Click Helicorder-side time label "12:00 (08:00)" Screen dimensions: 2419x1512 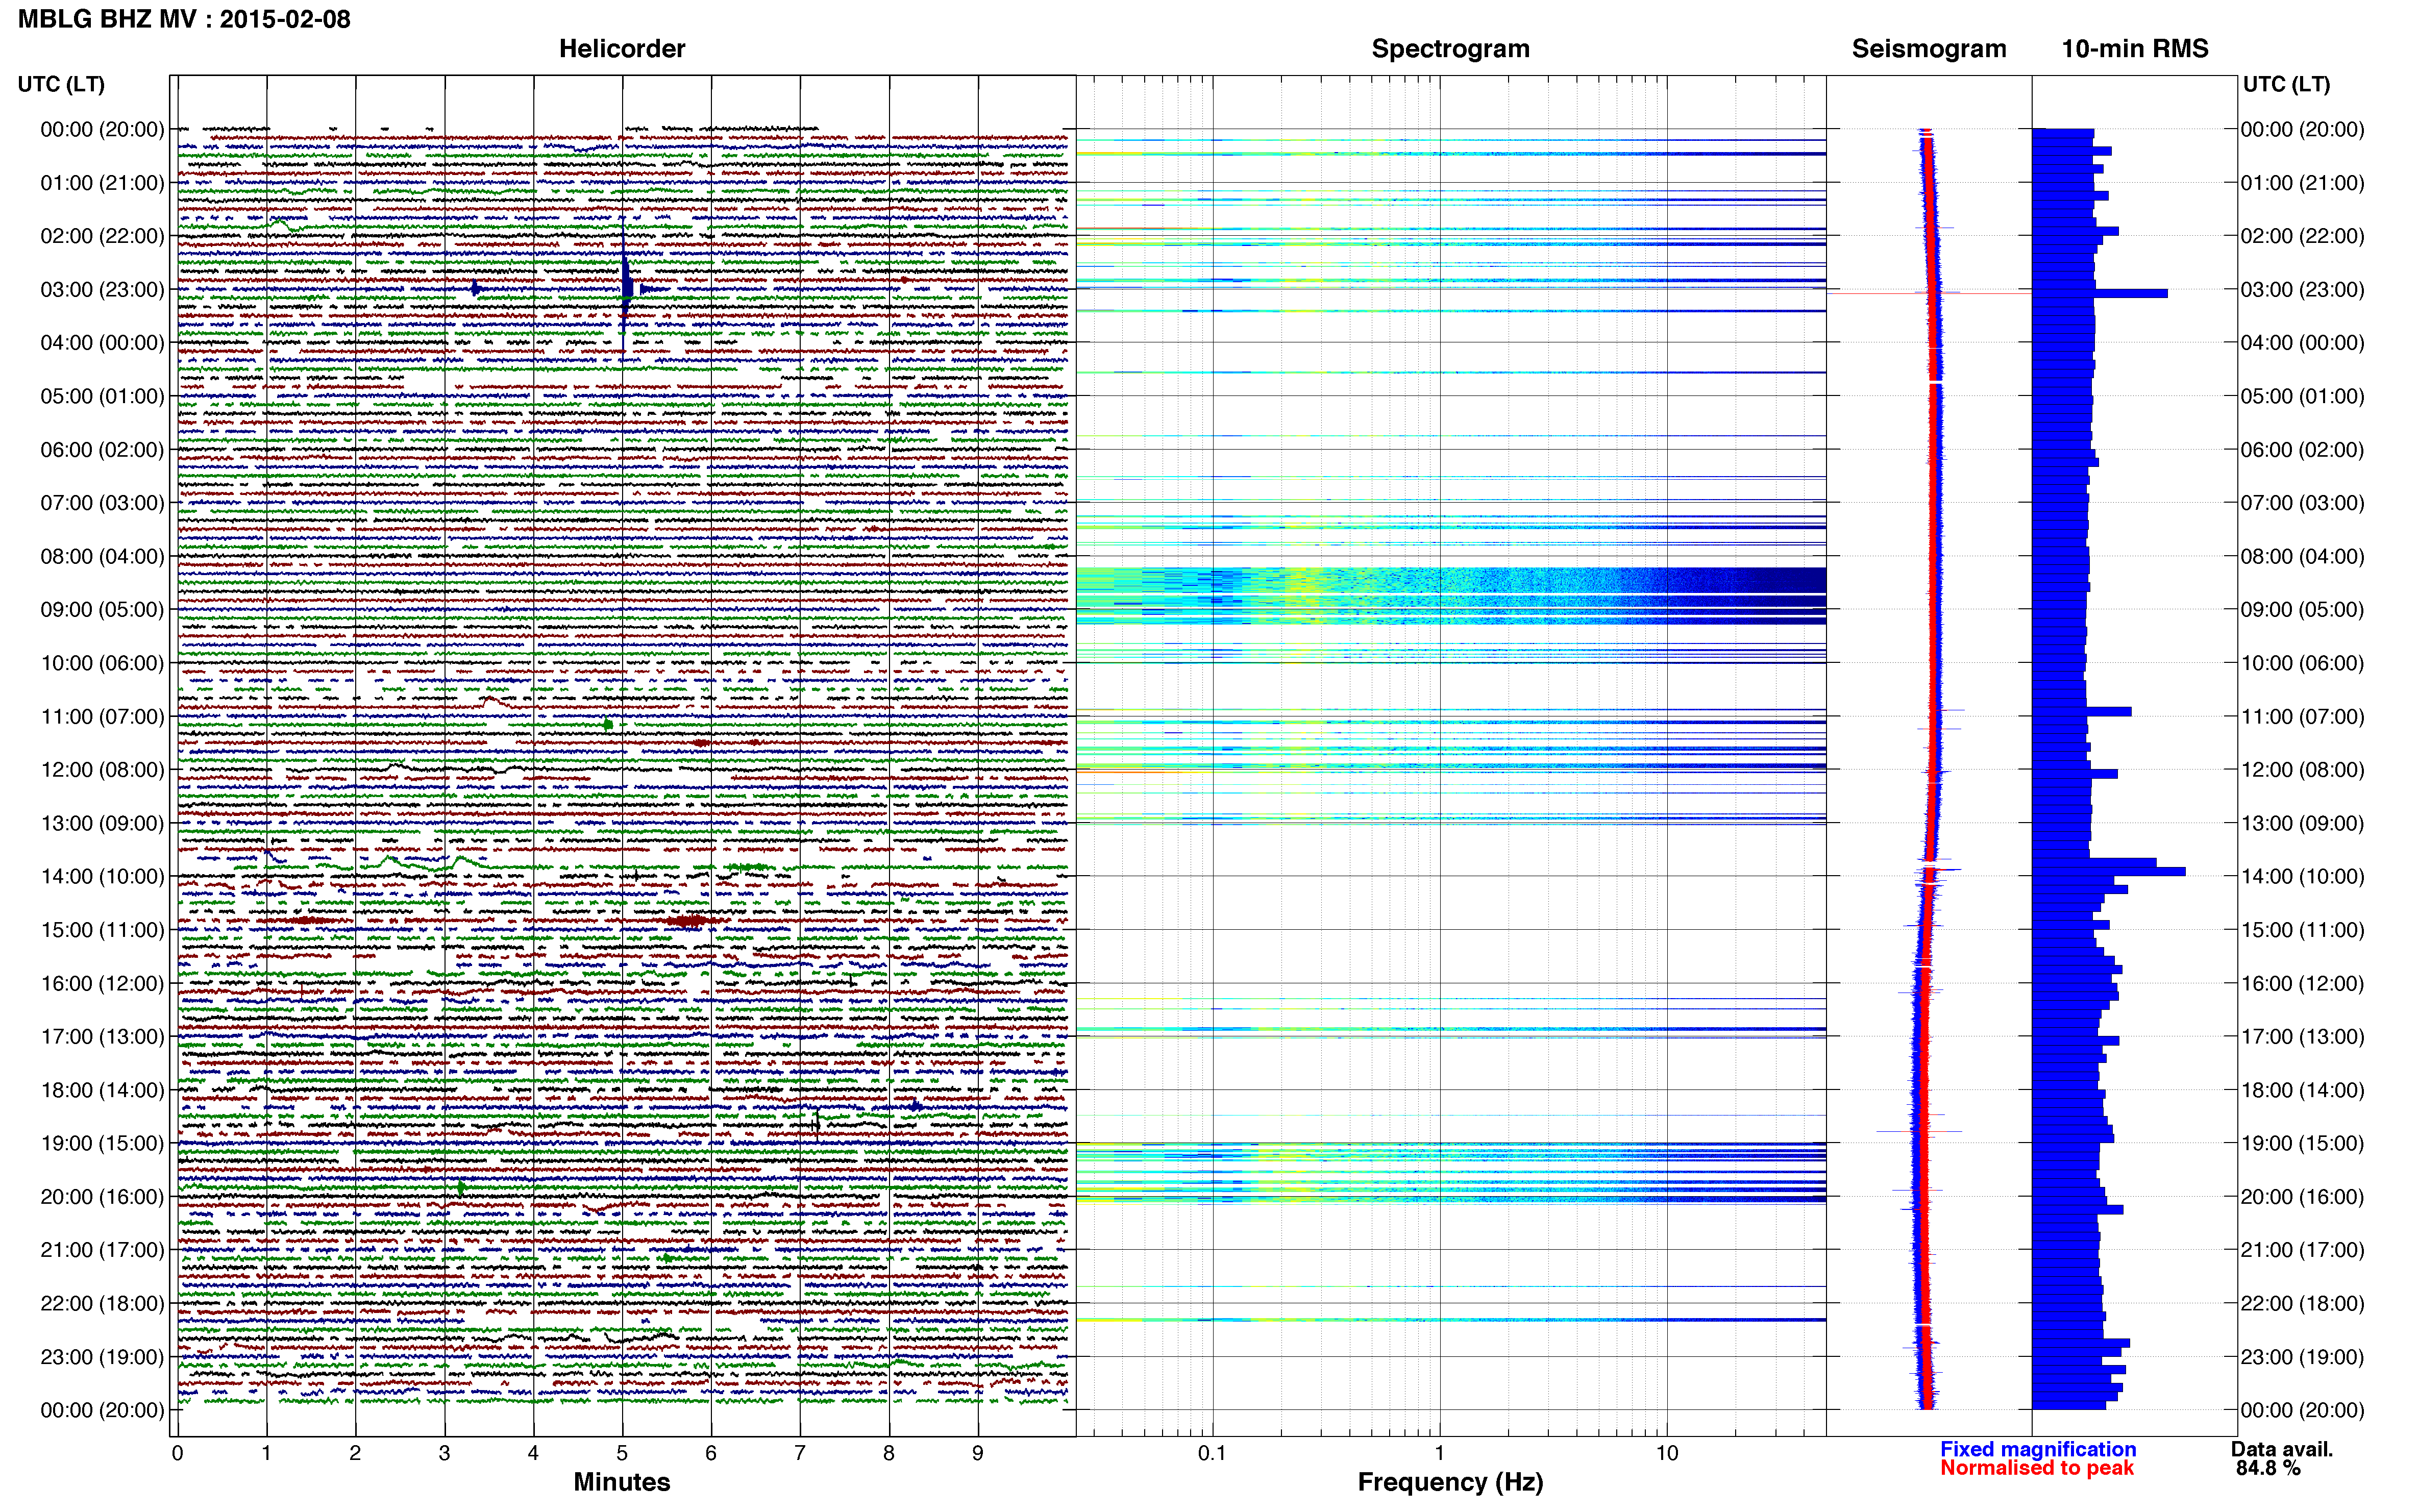click(x=102, y=770)
